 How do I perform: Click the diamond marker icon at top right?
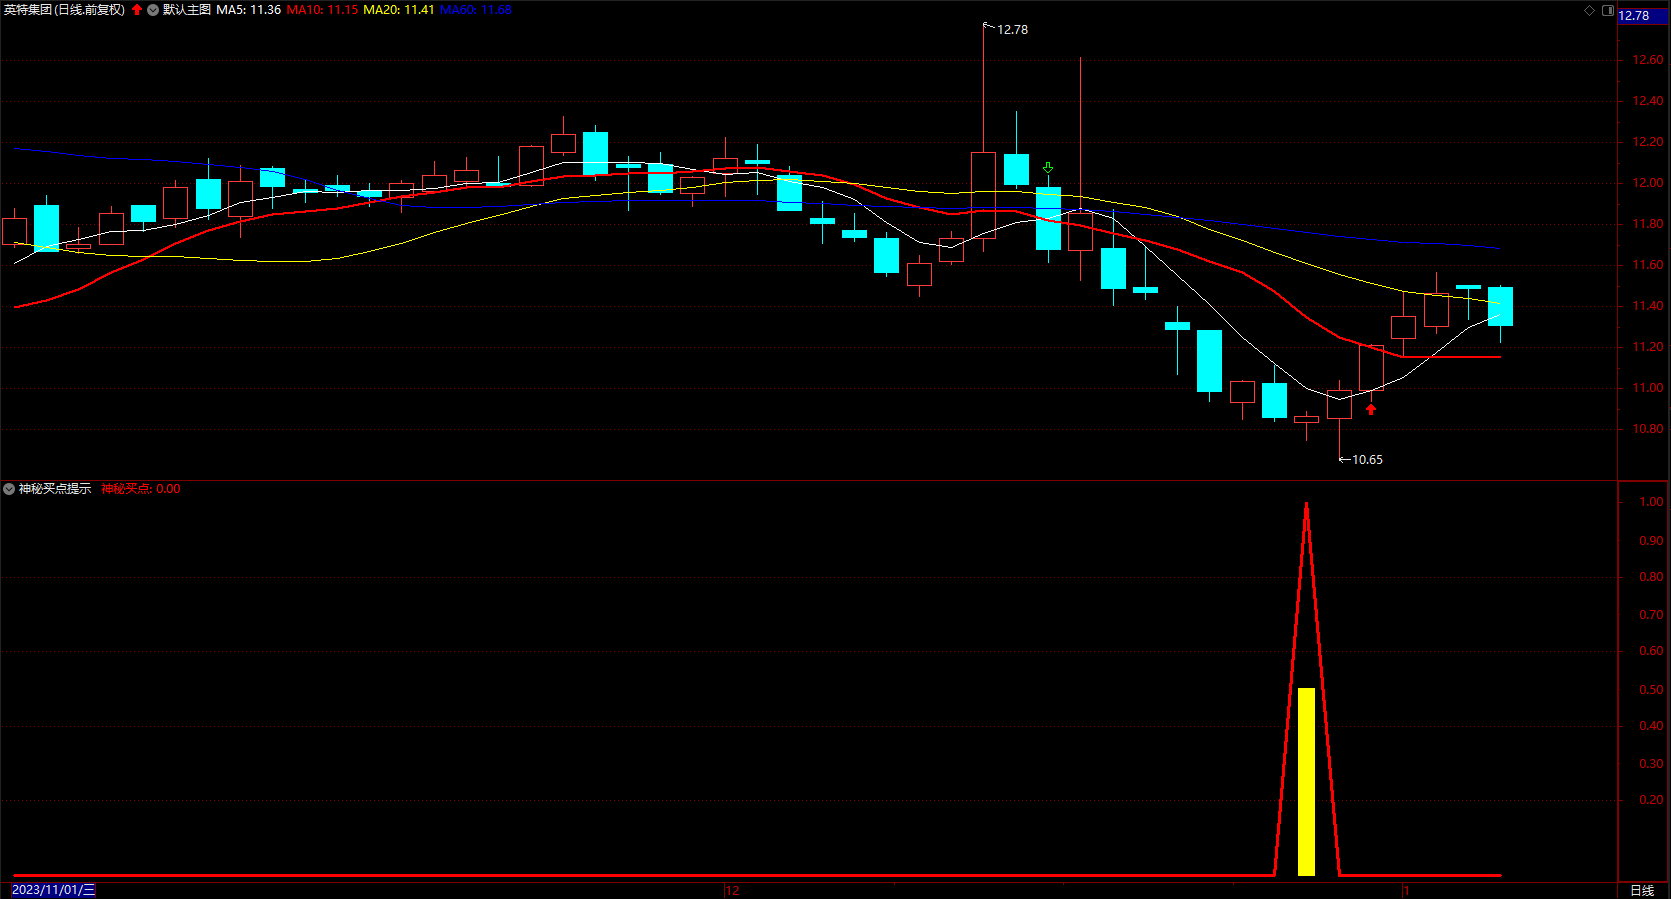1589,11
